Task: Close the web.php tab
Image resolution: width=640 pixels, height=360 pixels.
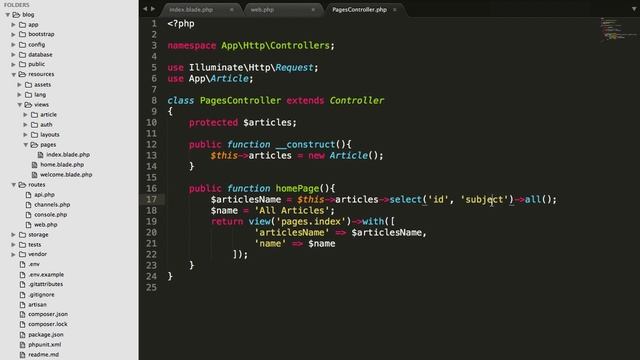Action: [x=313, y=9]
